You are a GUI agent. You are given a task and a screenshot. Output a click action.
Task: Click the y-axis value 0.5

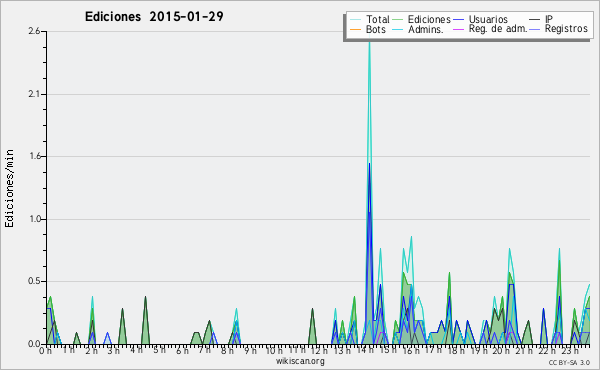(34, 282)
